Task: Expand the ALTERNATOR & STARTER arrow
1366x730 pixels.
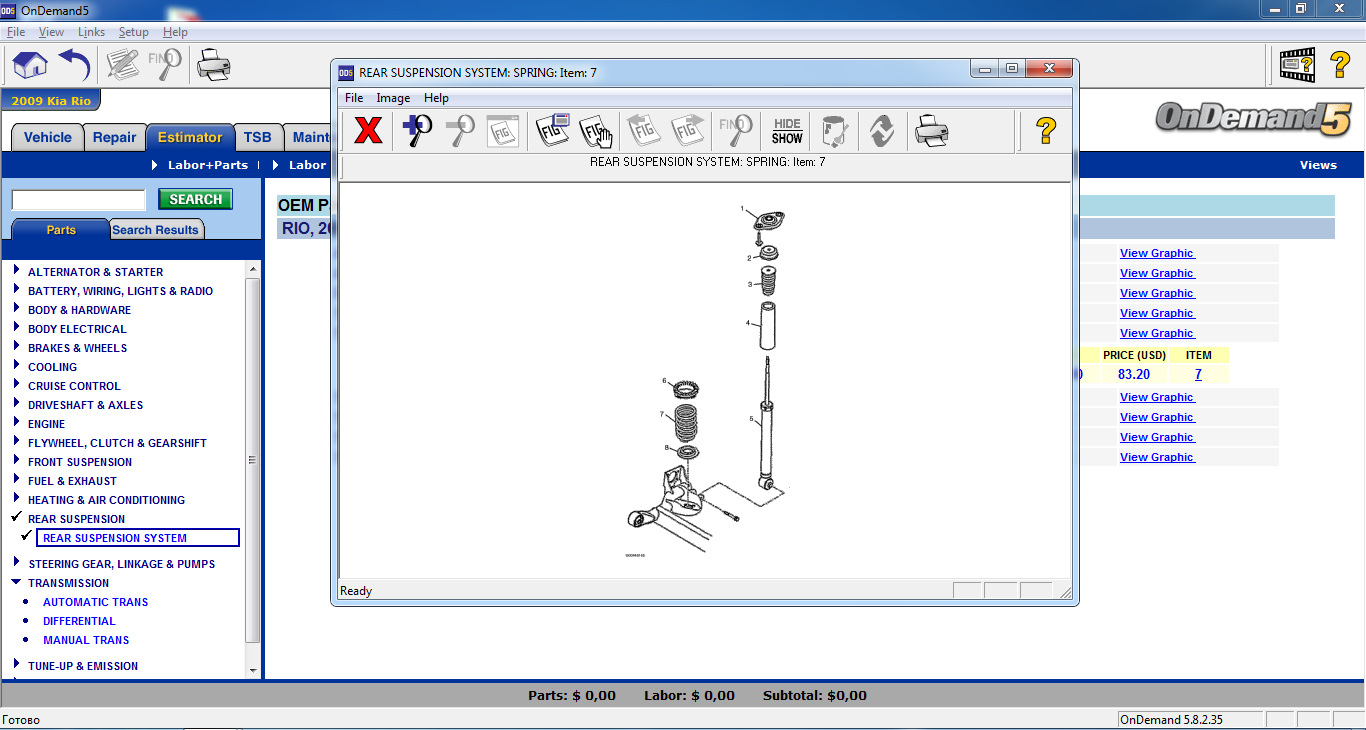Action: coord(17,271)
